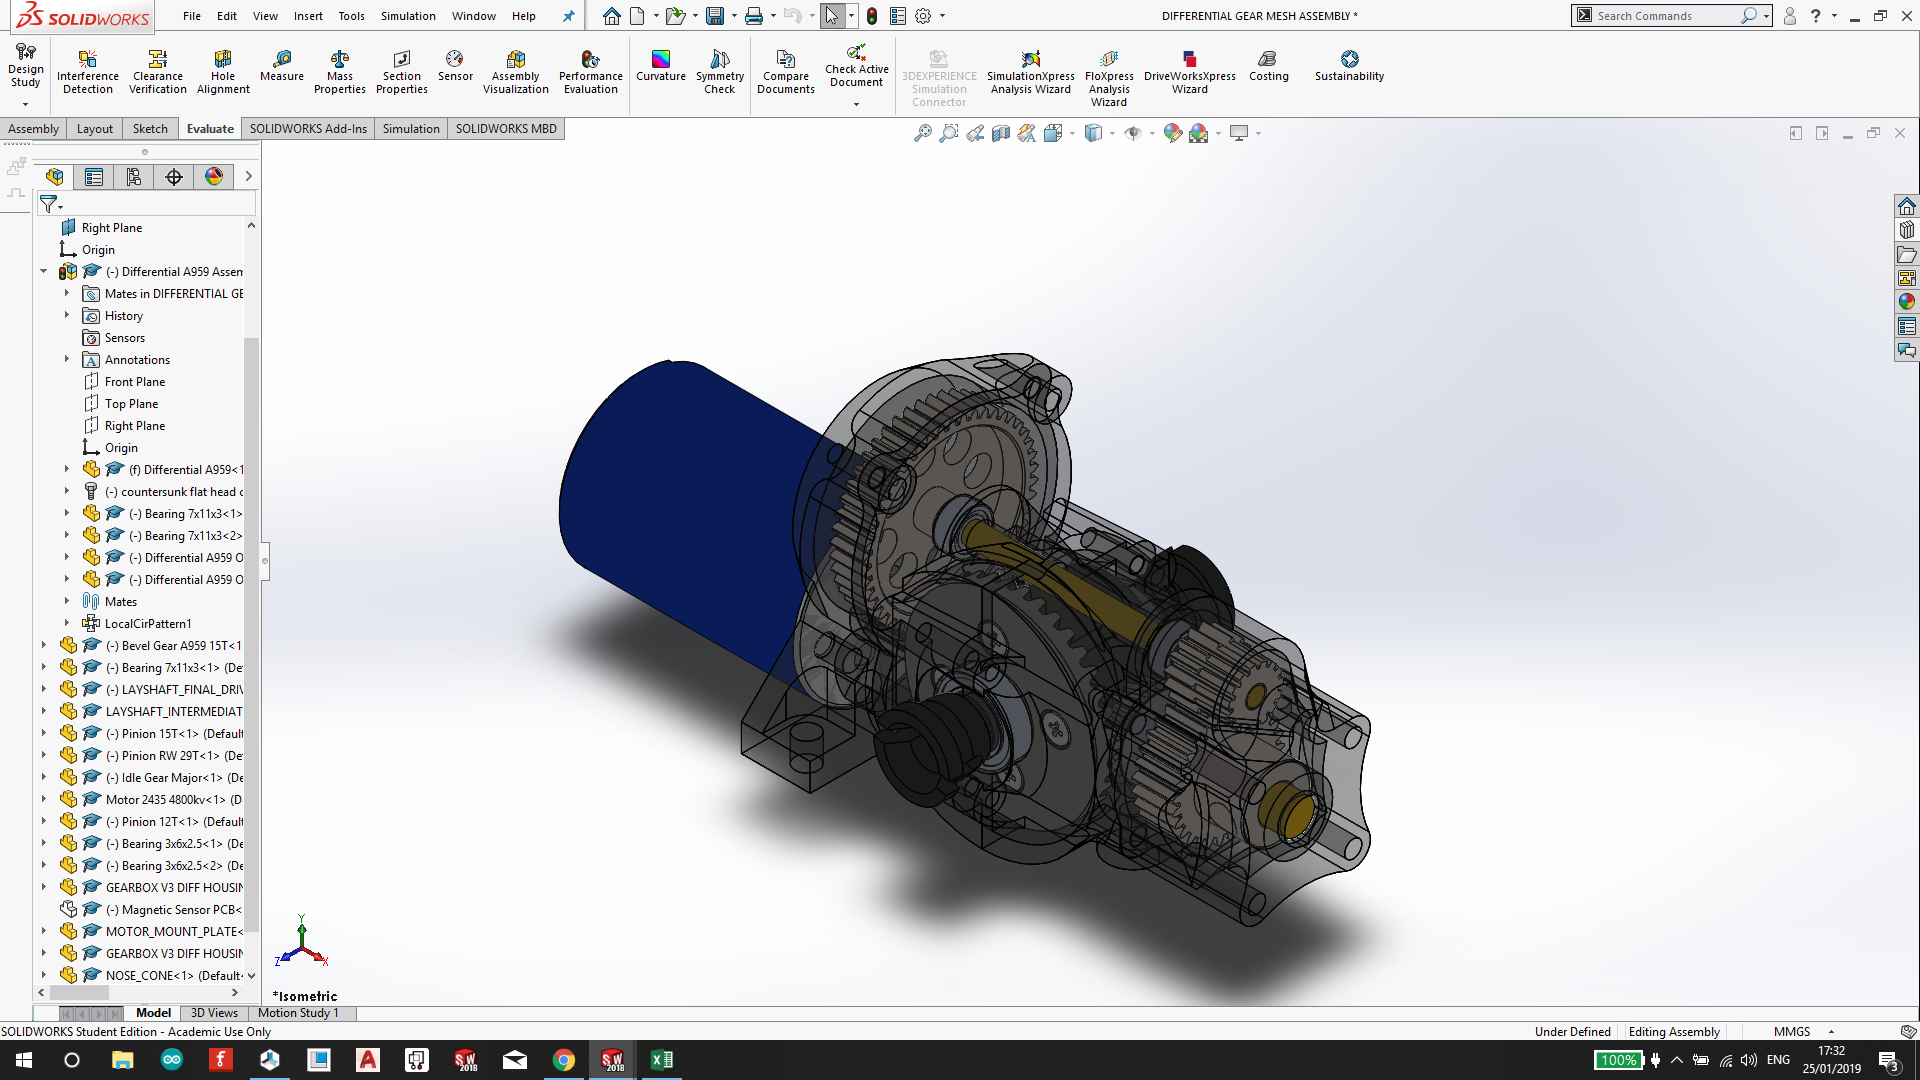Launch Clearance Verification
This screenshot has width=1920, height=1080.
click(x=158, y=72)
